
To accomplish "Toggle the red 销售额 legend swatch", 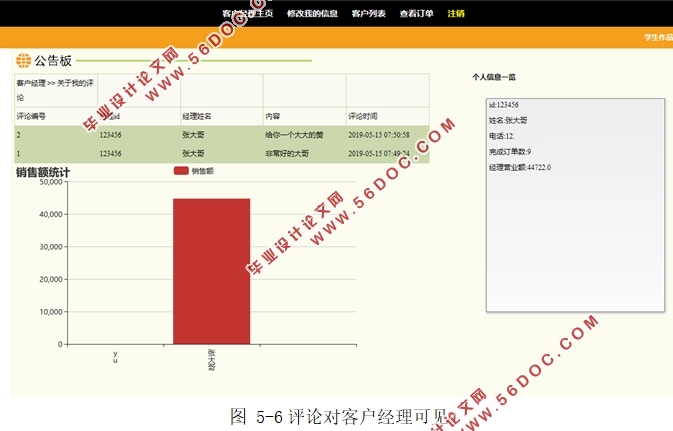I will (181, 171).
